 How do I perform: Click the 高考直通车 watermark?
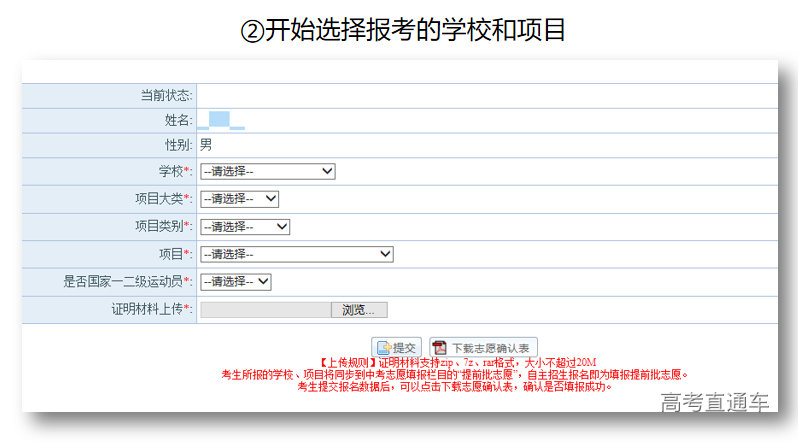click(715, 403)
